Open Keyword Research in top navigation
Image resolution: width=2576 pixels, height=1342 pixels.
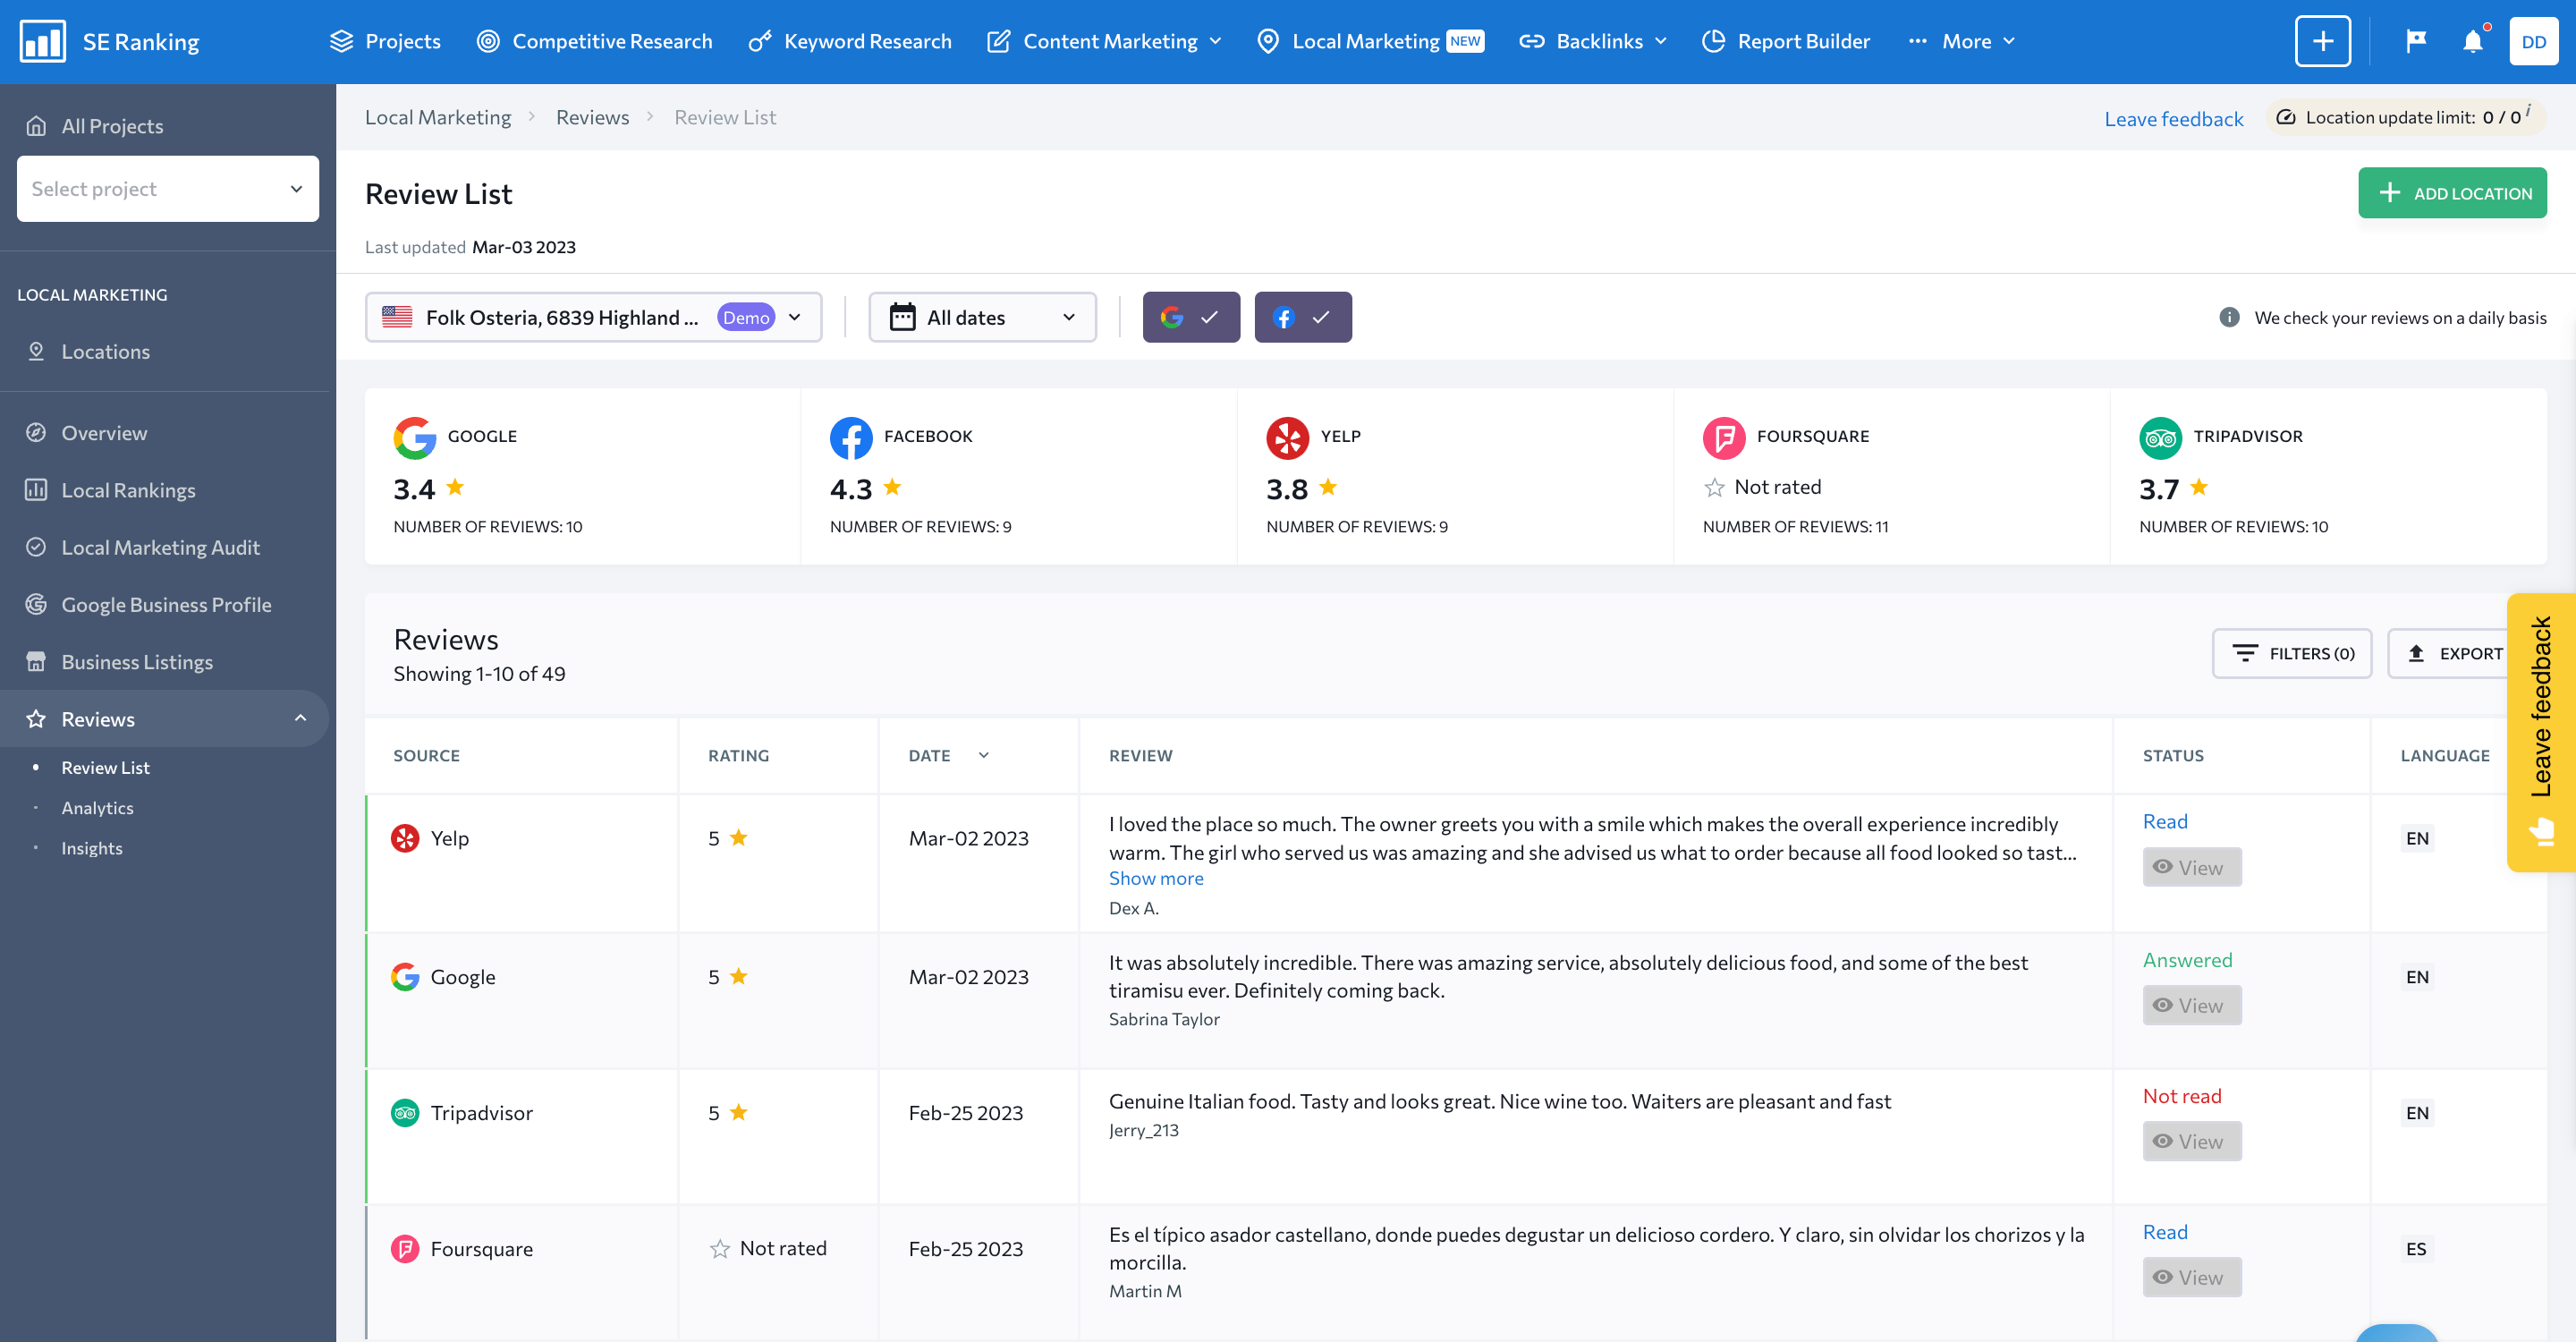[850, 41]
